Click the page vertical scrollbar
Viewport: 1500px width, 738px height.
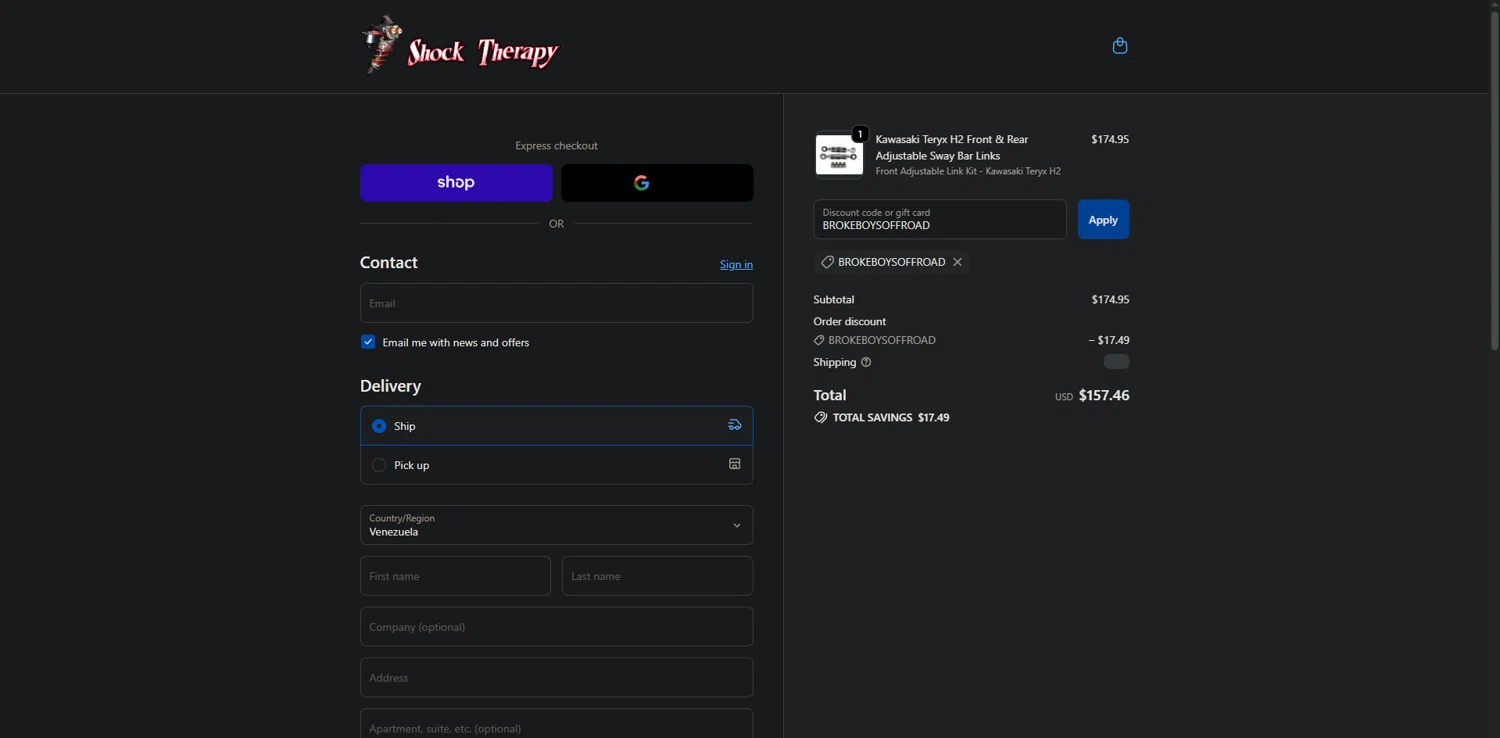click(1495, 180)
